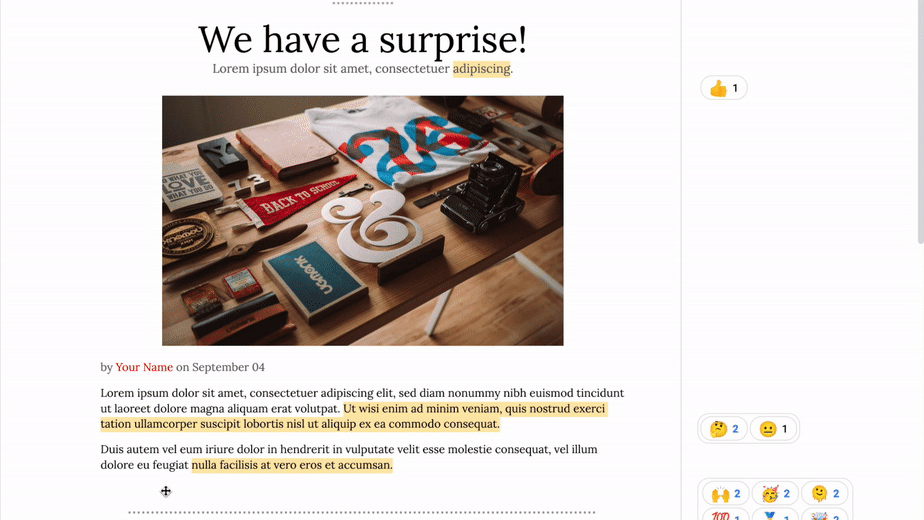Click the September 04 date text
924x520 pixels.
pos(228,367)
